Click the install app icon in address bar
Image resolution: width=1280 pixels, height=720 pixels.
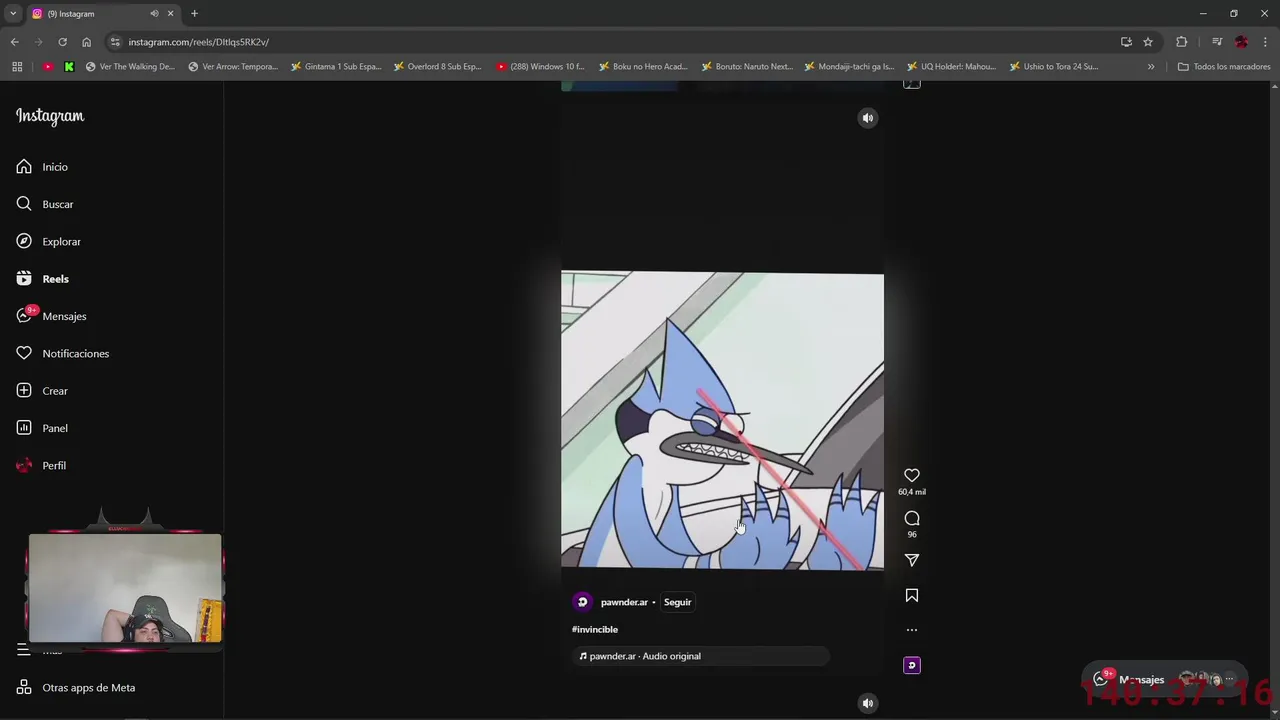pyautogui.click(x=1126, y=42)
